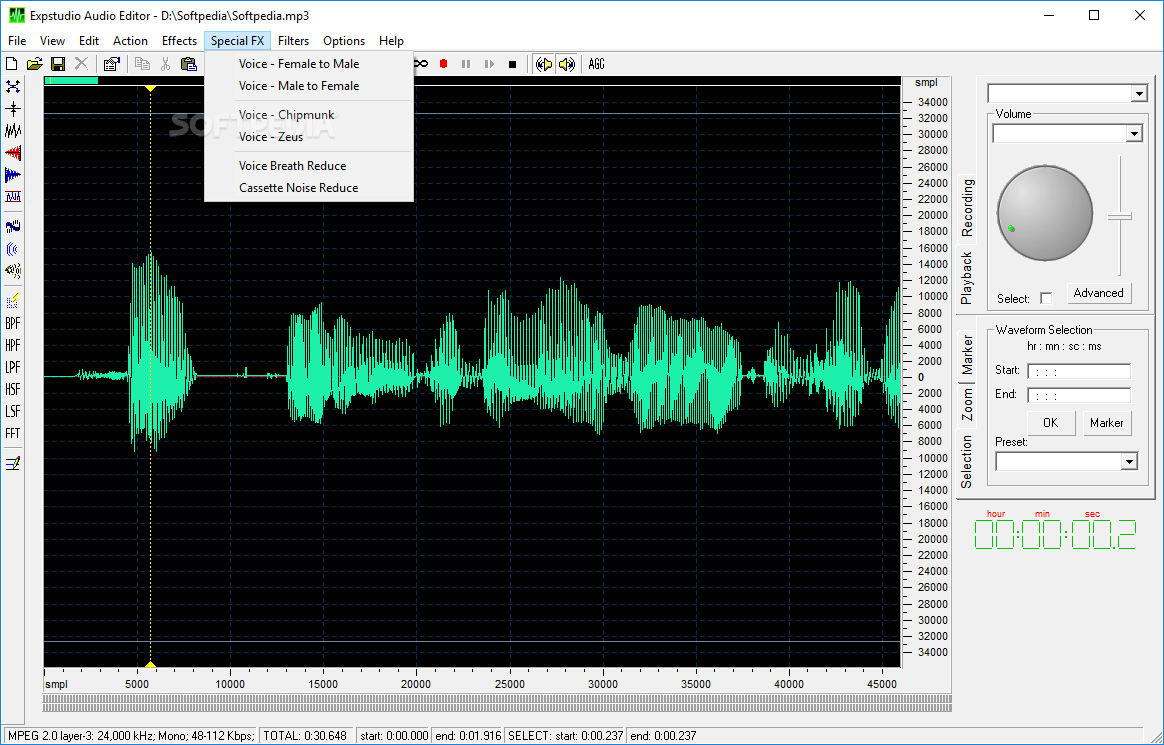Screen dimensions: 1164x745
Task: Choose Voice - Male to Female
Action: pos(309,86)
